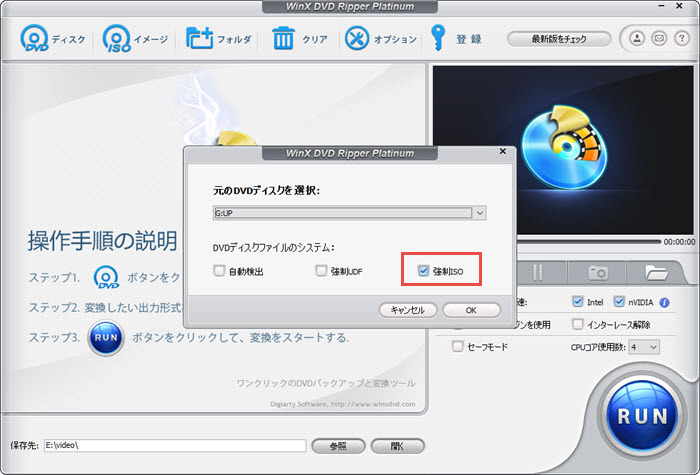The width and height of the screenshot is (700, 475).
Task: Click キャンセル button in dialog
Action: coord(408,310)
